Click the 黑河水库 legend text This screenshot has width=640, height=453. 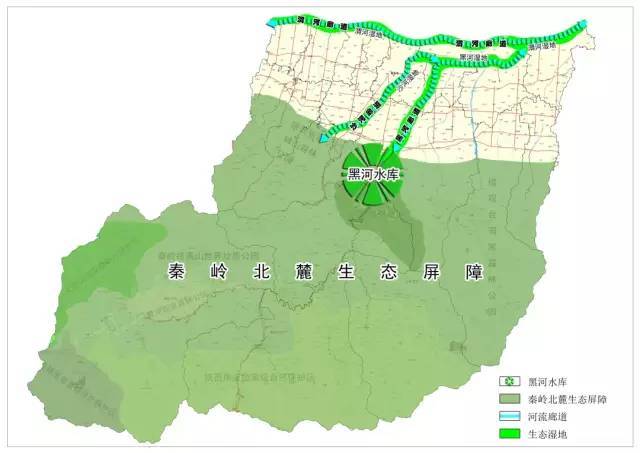pos(547,382)
